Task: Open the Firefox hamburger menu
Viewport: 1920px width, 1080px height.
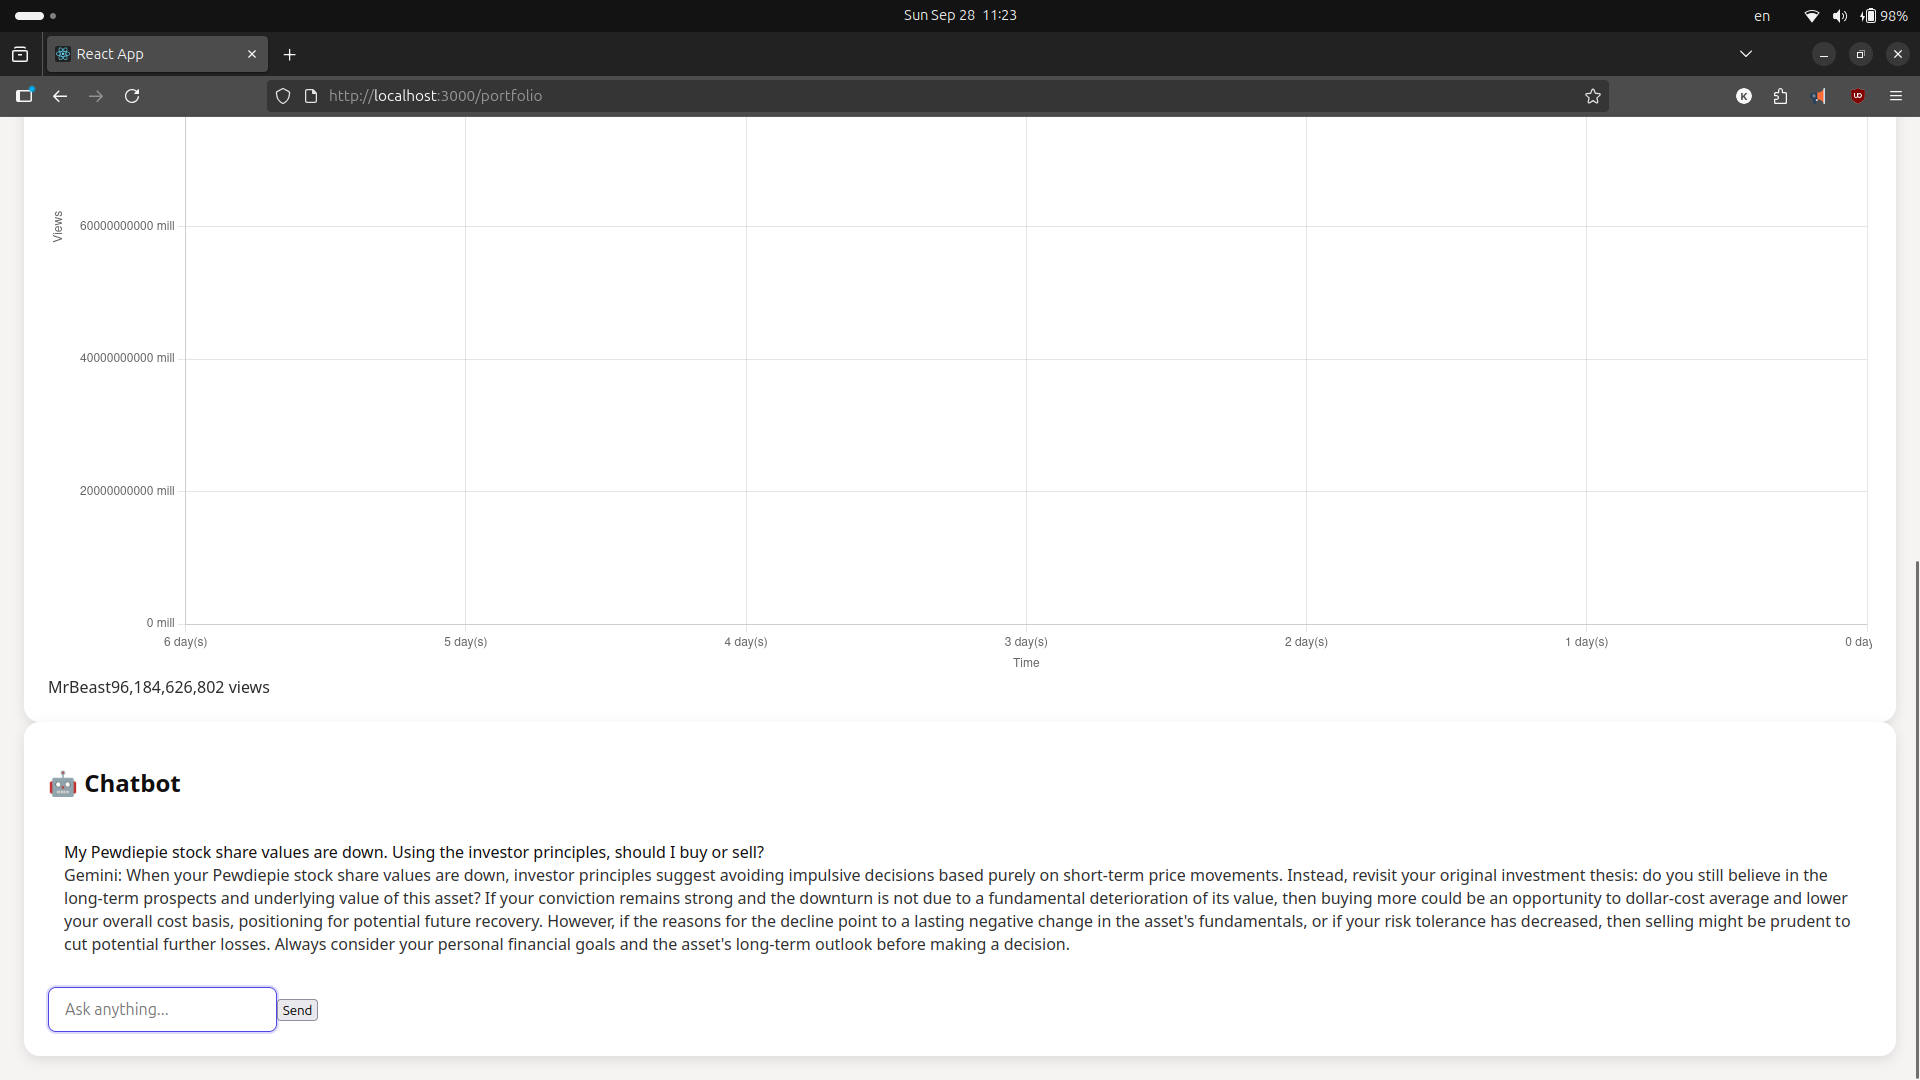Action: click(1896, 96)
